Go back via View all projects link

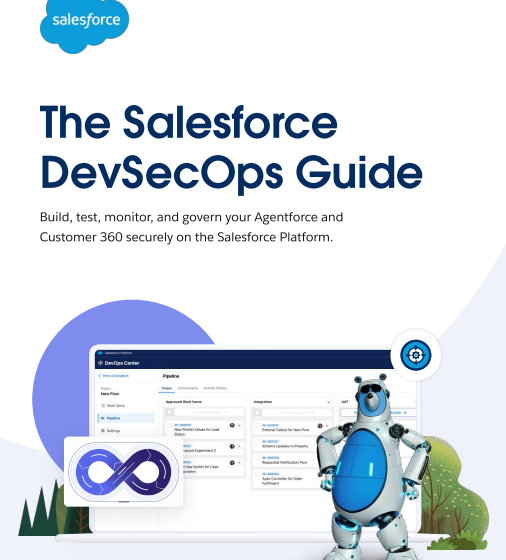[x=114, y=376]
